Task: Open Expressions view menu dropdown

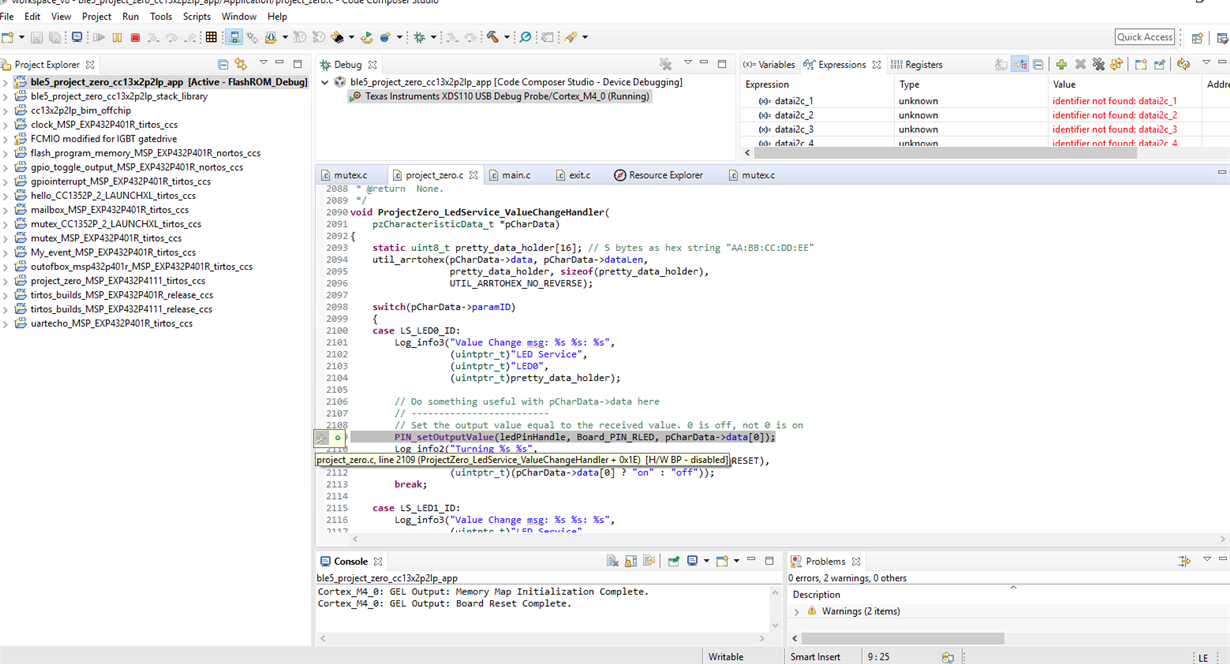Action: [x=1207, y=62]
